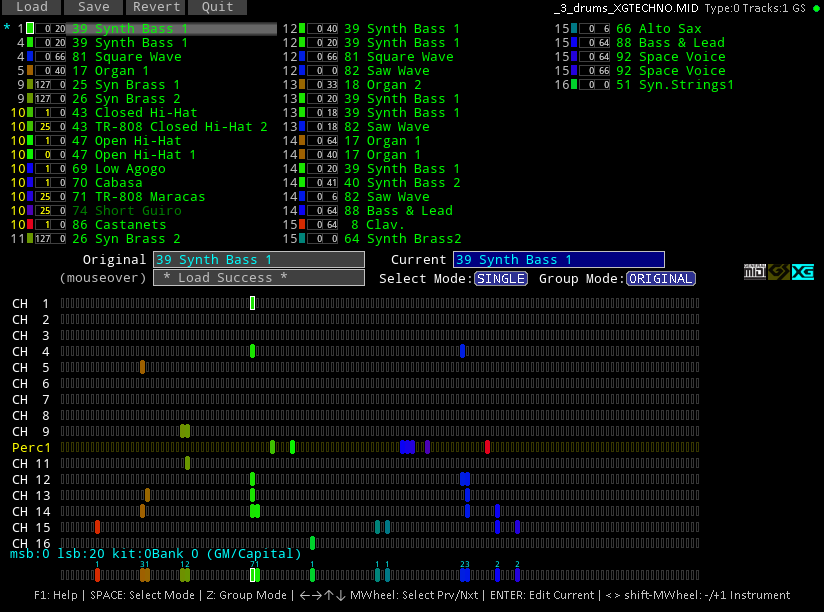Viewport: 824px width, 612px height.
Task: Toggle Select Mode SINGLE button
Action: click(x=500, y=279)
